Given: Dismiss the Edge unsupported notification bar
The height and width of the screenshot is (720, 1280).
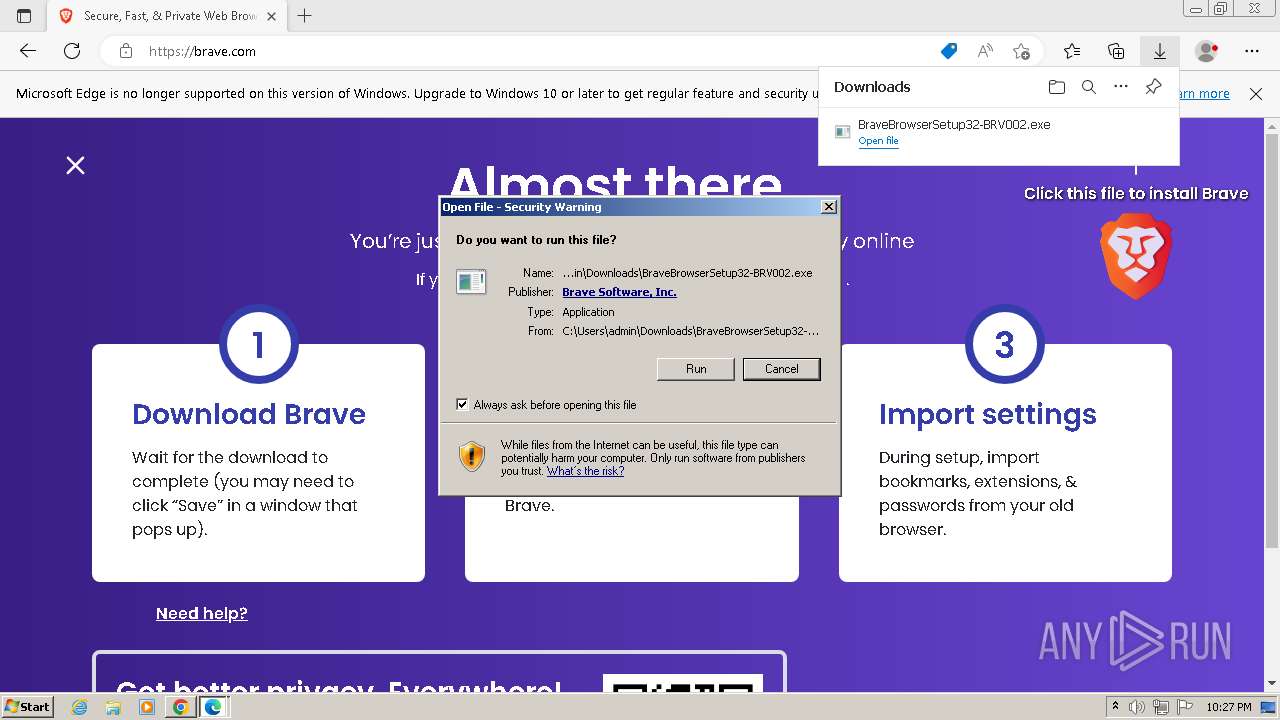Looking at the screenshot, I should [1256, 94].
